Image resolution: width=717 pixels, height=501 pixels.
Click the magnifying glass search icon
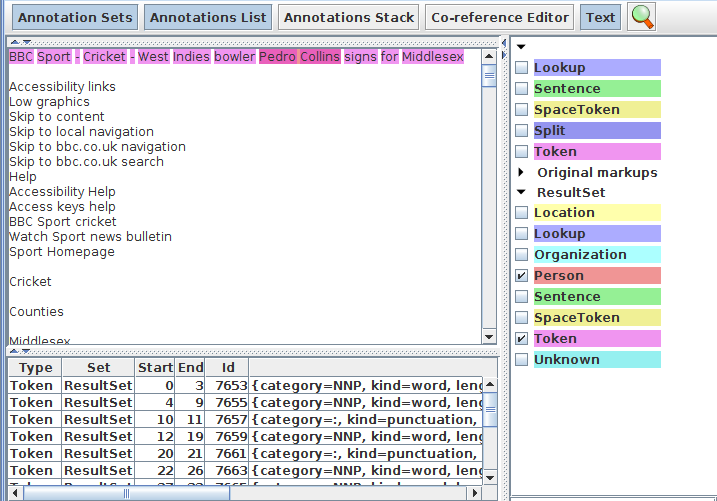(x=641, y=17)
